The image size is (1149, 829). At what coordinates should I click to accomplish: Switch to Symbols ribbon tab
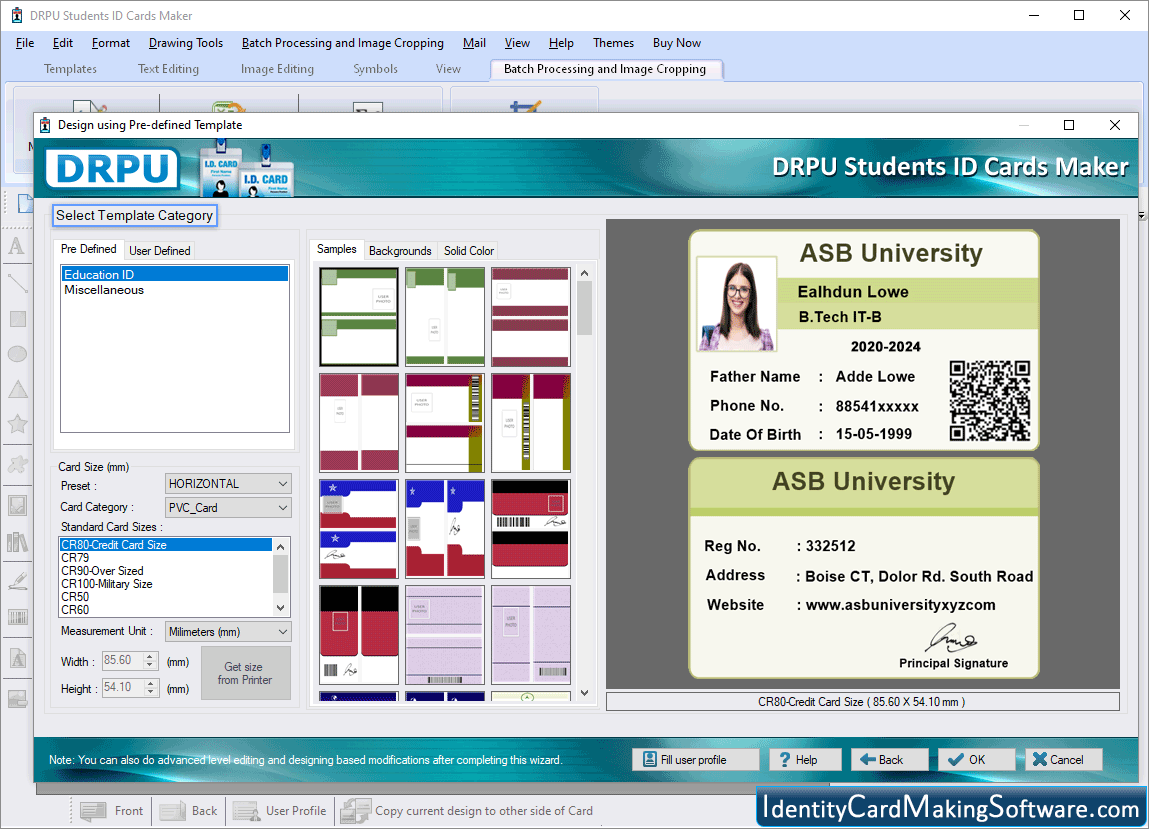(x=375, y=69)
